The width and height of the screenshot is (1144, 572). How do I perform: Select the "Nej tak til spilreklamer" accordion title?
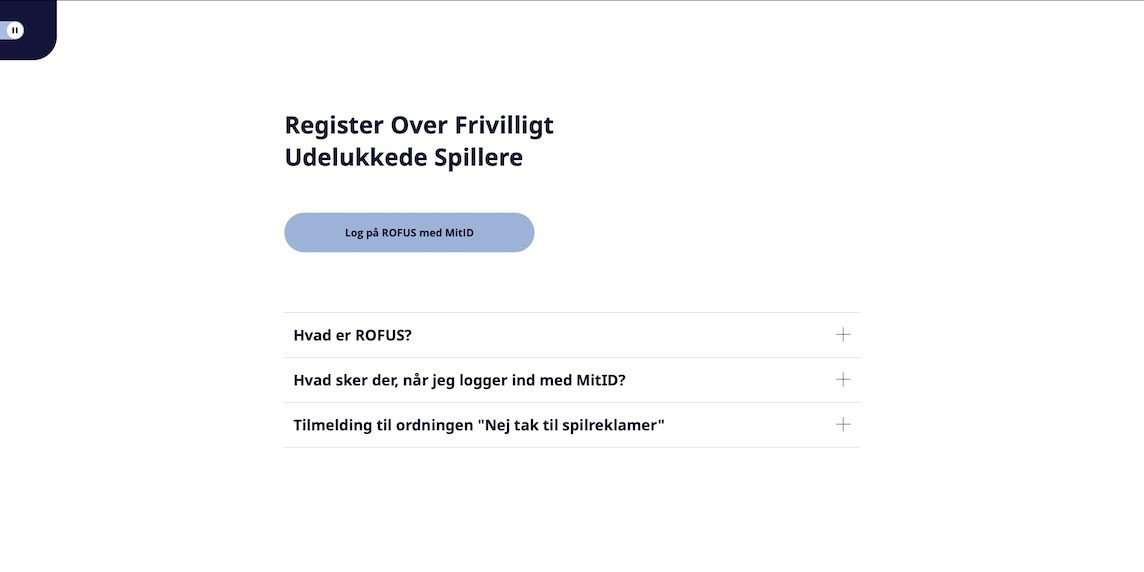479,425
